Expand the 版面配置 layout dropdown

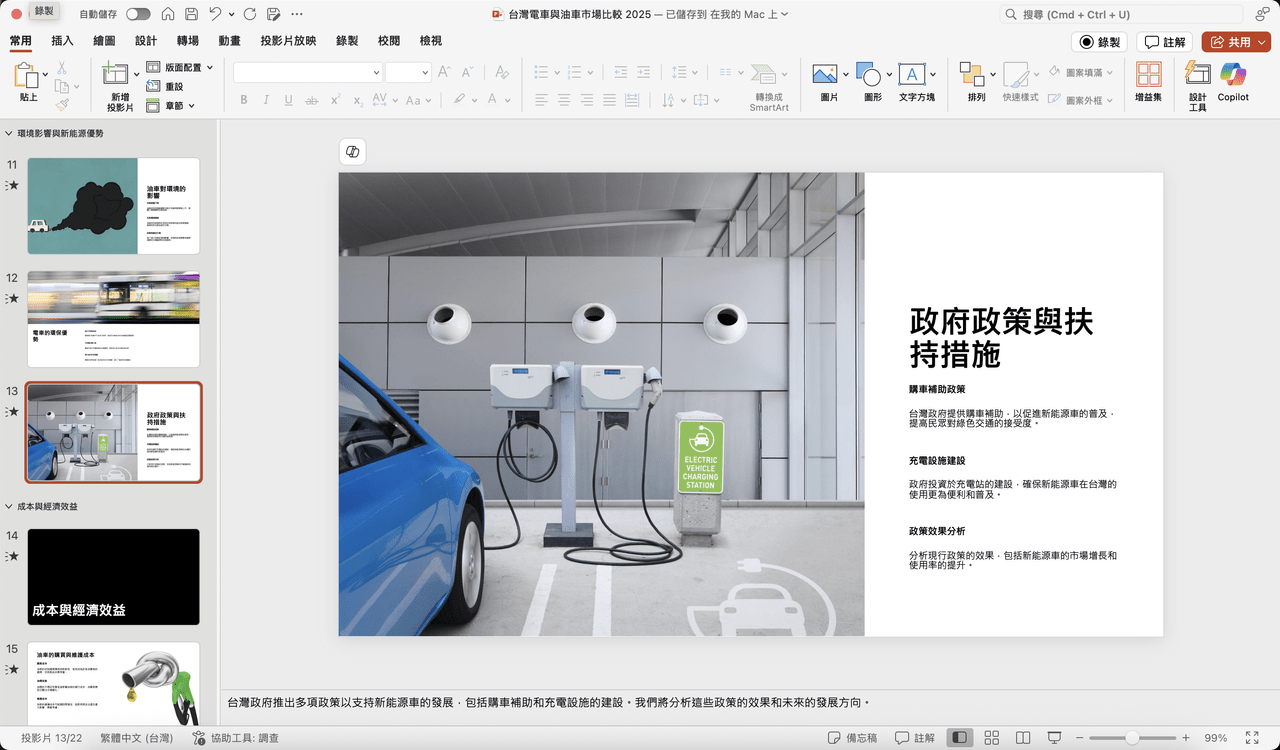coord(181,67)
